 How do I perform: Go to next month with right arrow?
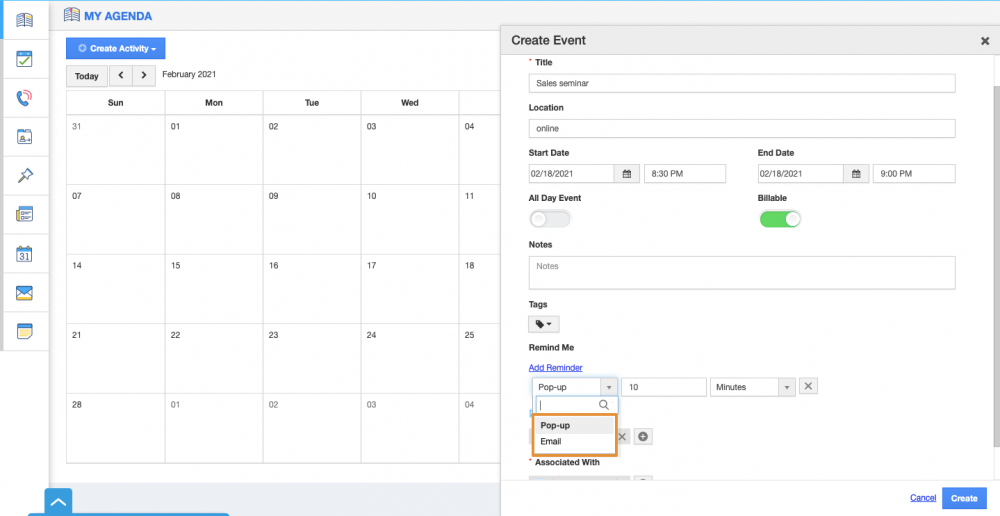(145, 75)
